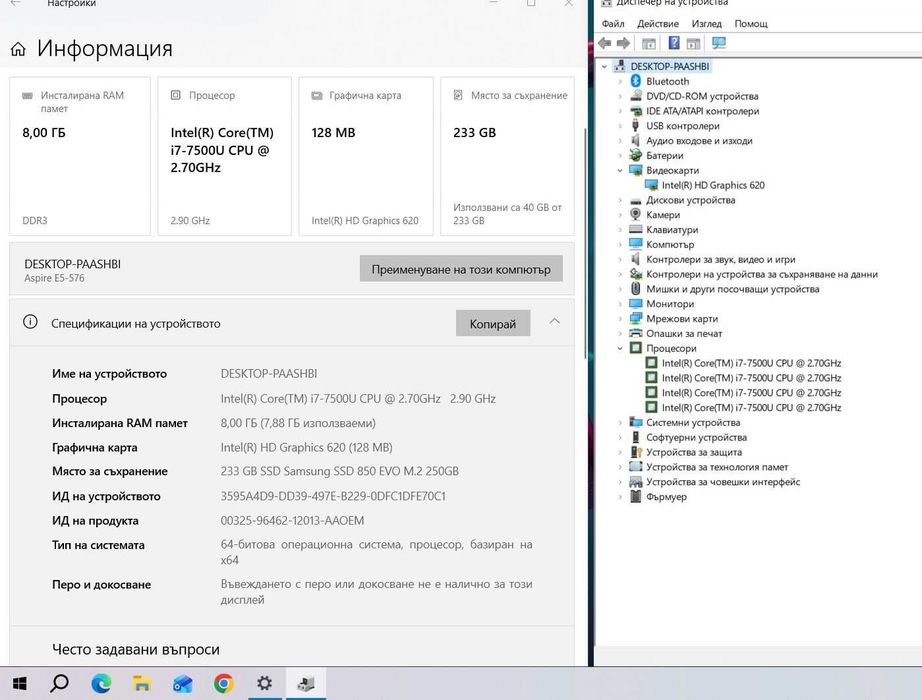Select the Монитори icon
The height and width of the screenshot is (700, 922).
point(635,304)
